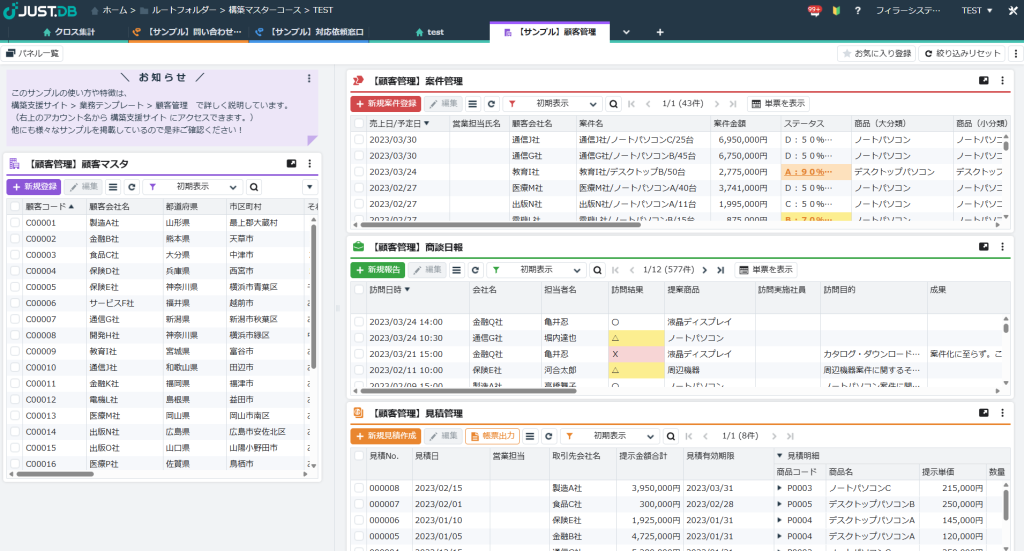Maximize the 顧客マスタ panel
The width and height of the screenshot is (1024, 551).
tap(291, 164)
